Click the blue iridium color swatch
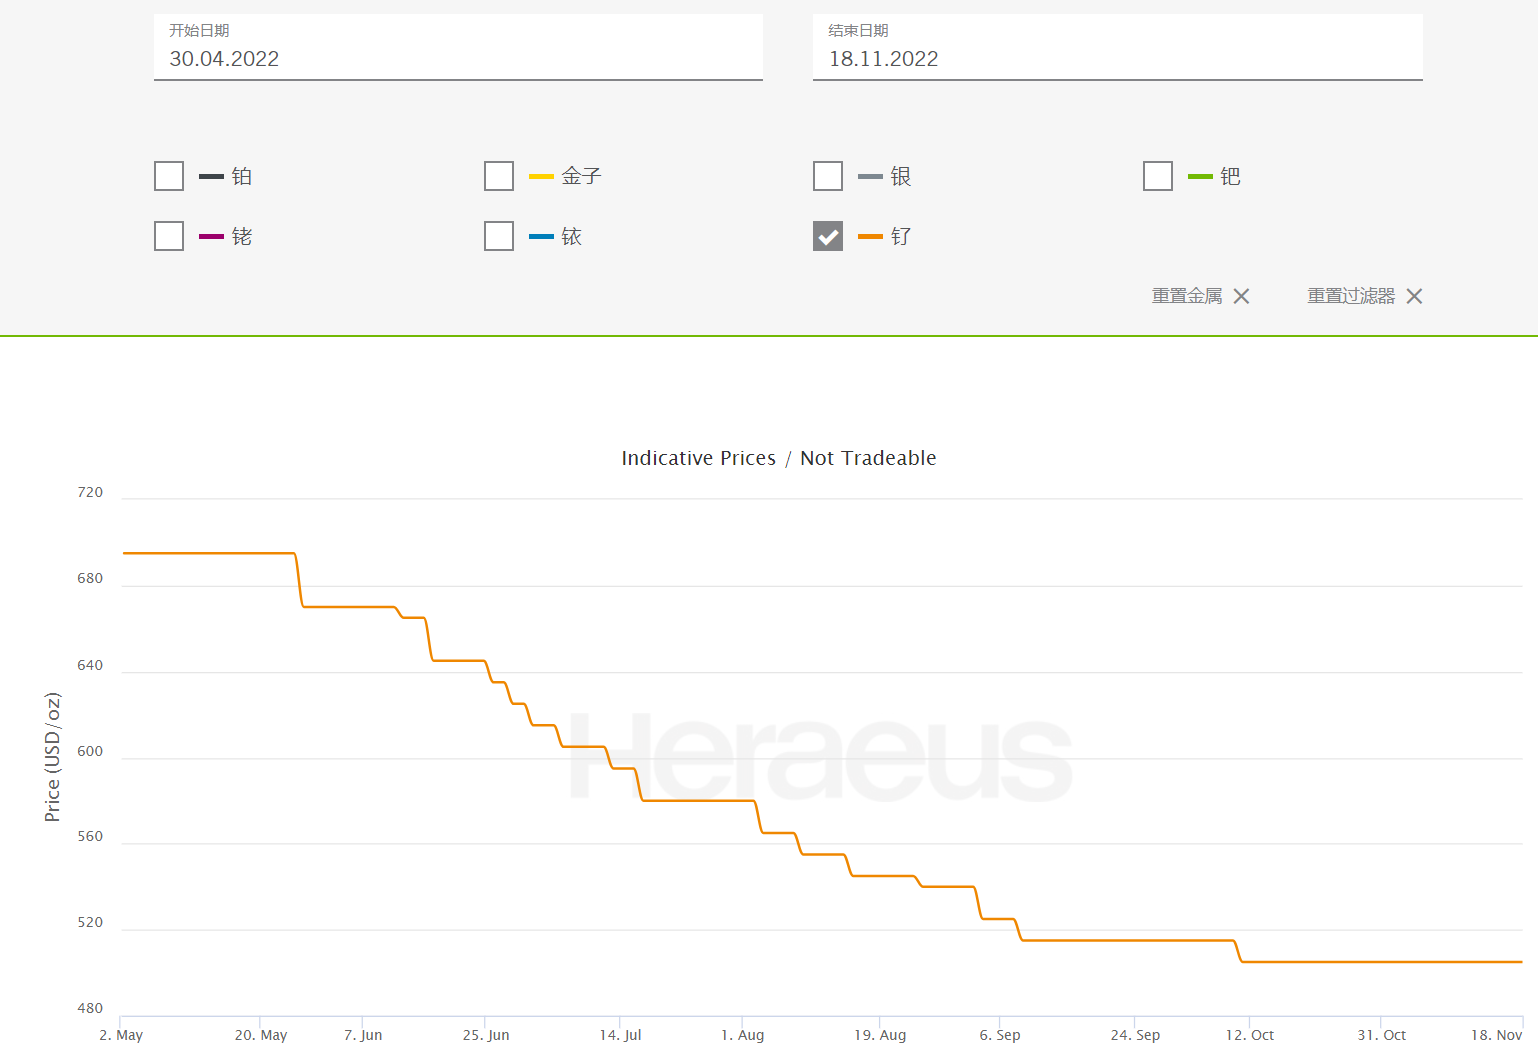Screen dimensions: 1538x1054 [541, 237]
